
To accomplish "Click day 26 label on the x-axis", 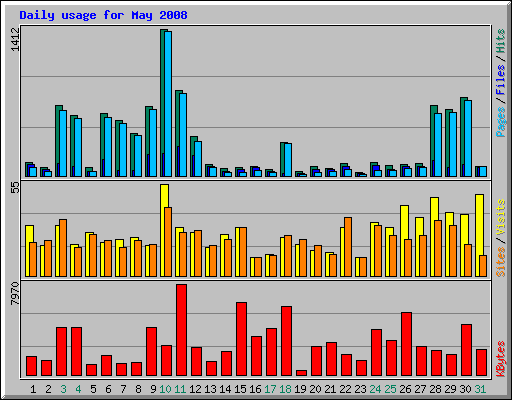I will click(405, 389).
